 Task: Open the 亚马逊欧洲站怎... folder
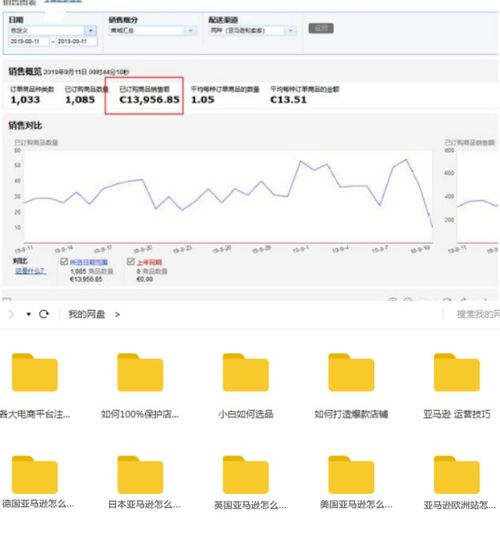point(457,475)
